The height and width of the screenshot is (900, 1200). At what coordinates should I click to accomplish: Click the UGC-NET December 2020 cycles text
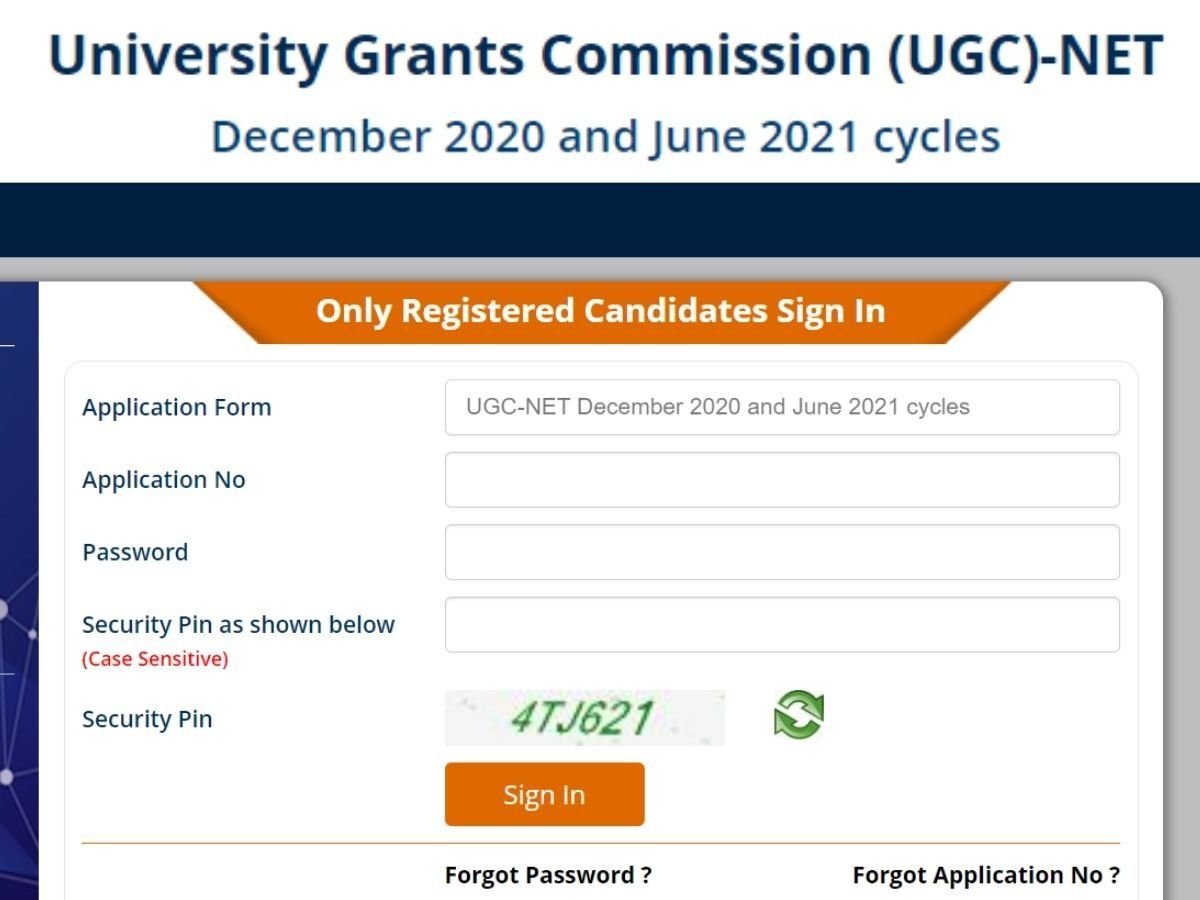pos(718,407)
